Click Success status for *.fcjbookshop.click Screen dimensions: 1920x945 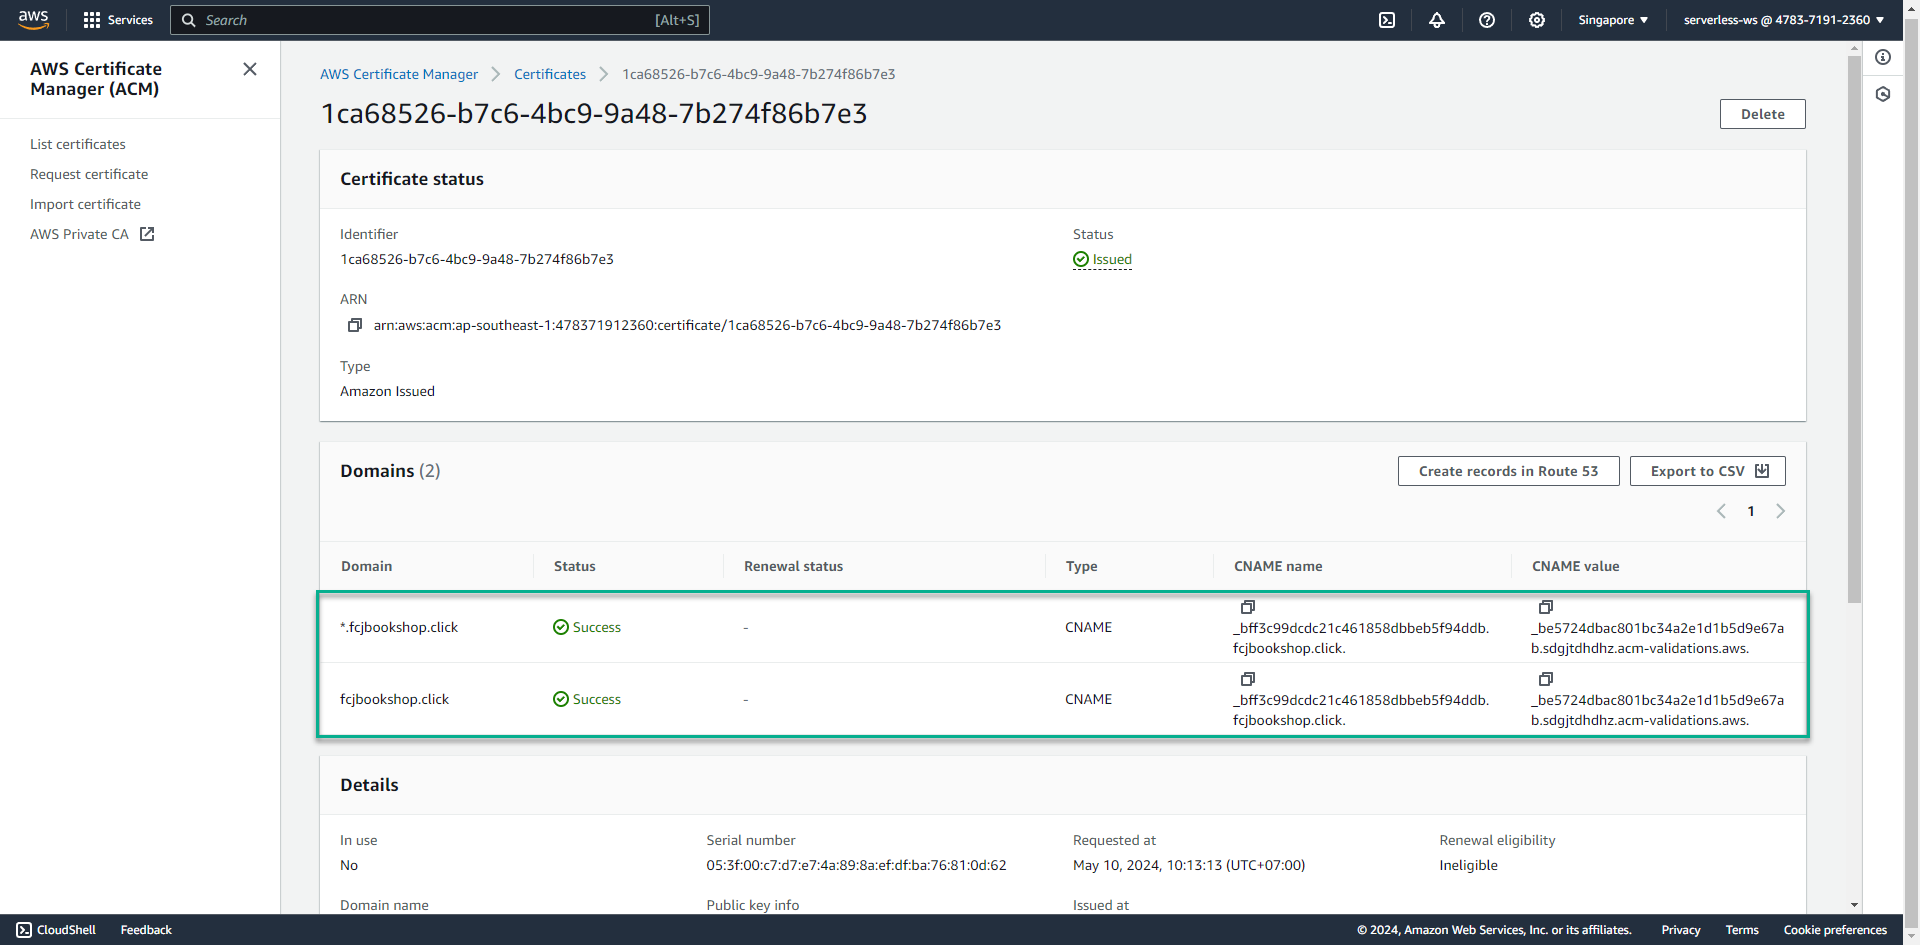[587, 627]
